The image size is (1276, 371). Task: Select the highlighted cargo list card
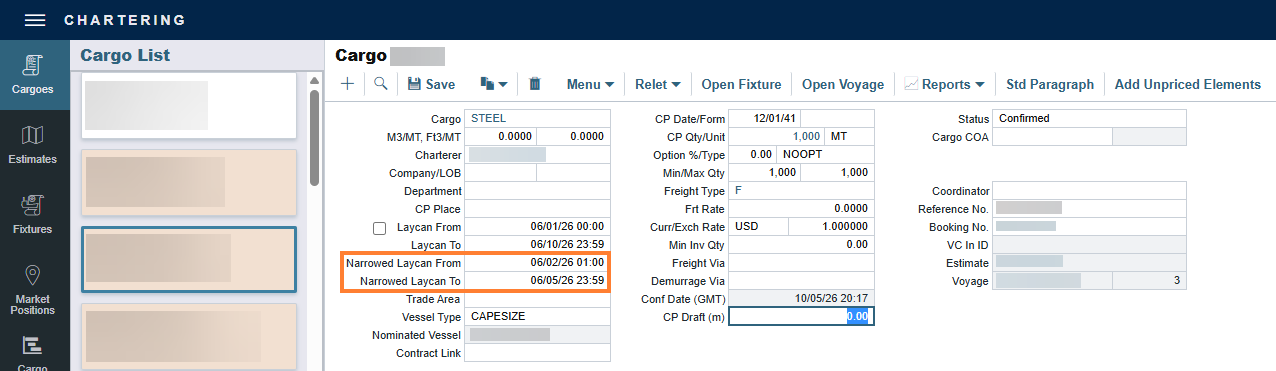pyautogui.click(x=189, y=259)
